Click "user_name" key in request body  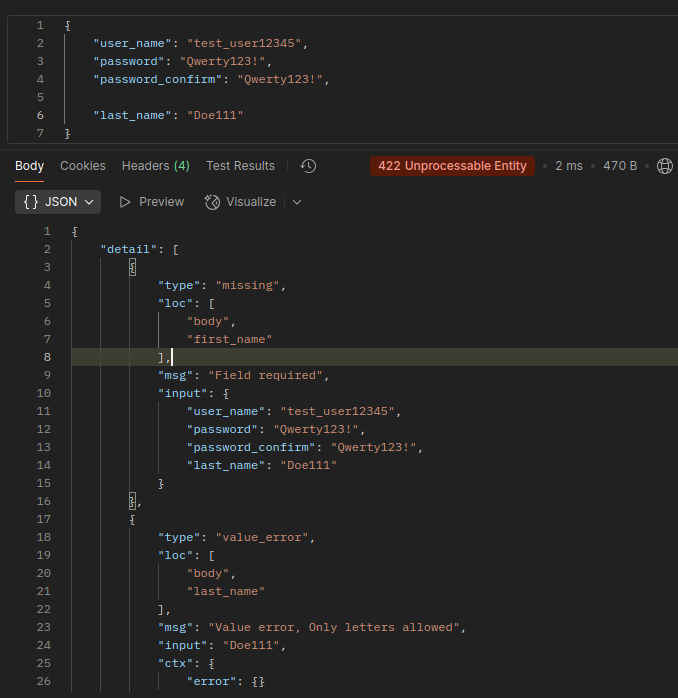132,43
